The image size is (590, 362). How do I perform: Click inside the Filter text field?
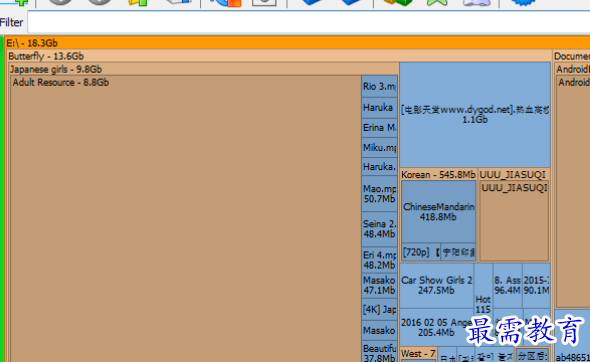[309, 23]
